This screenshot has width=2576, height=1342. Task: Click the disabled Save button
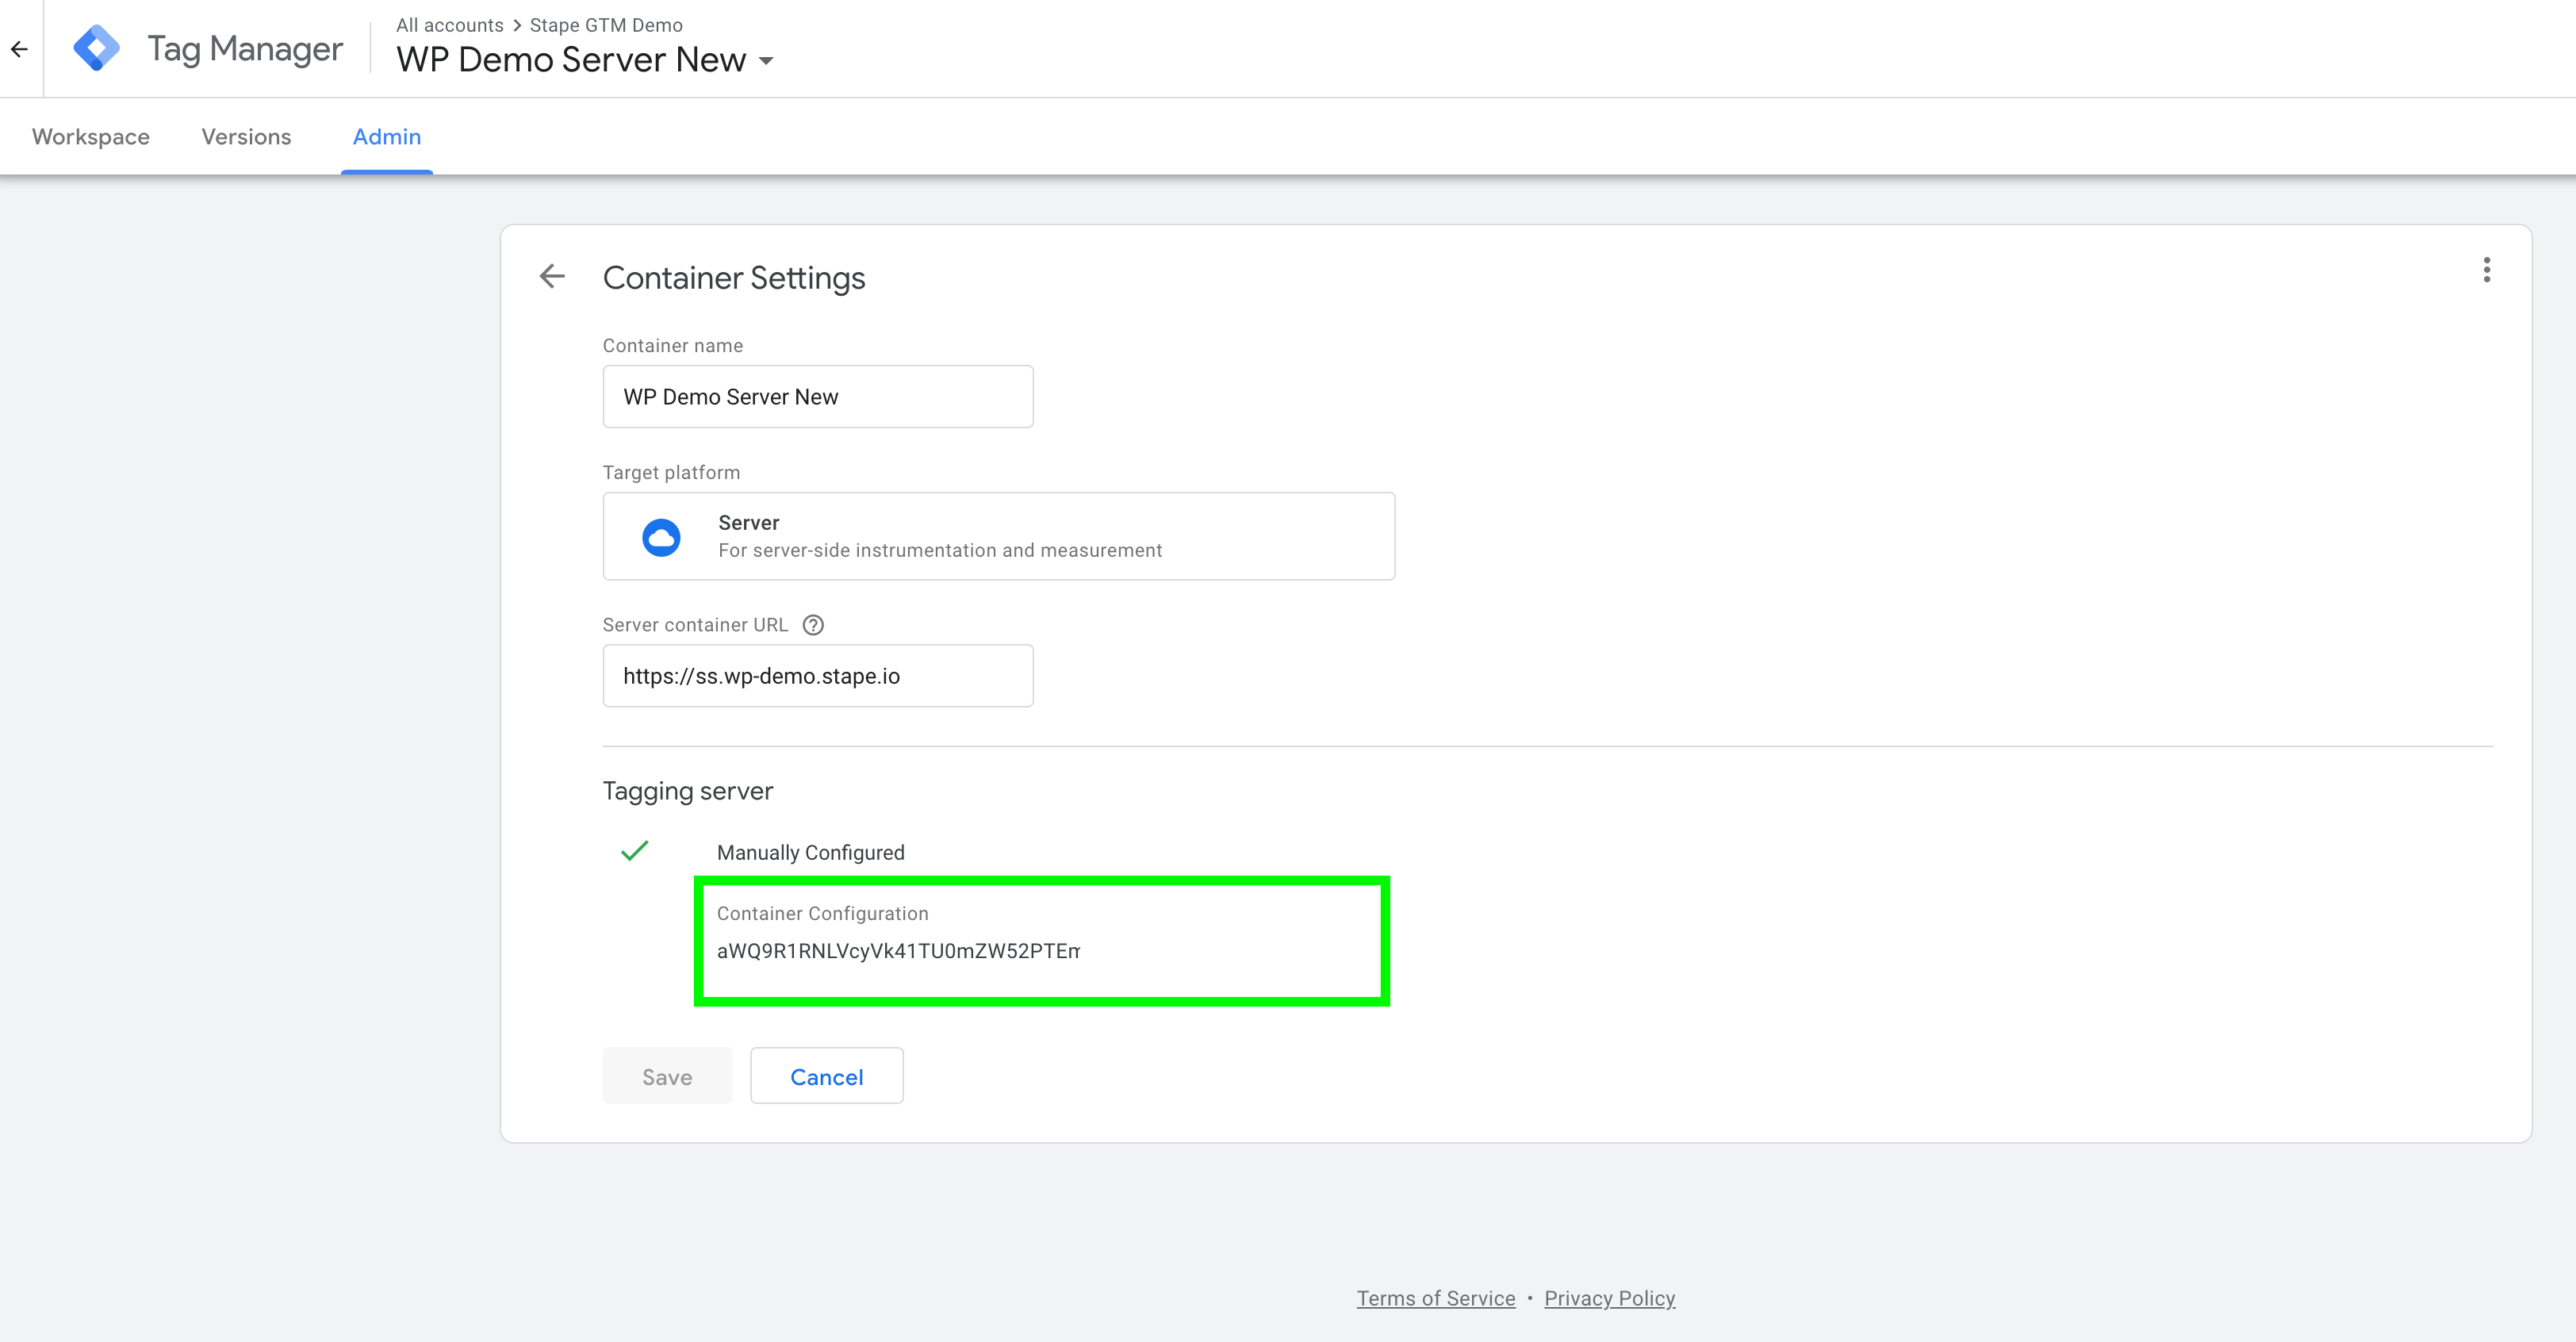tap(667, 1076)
